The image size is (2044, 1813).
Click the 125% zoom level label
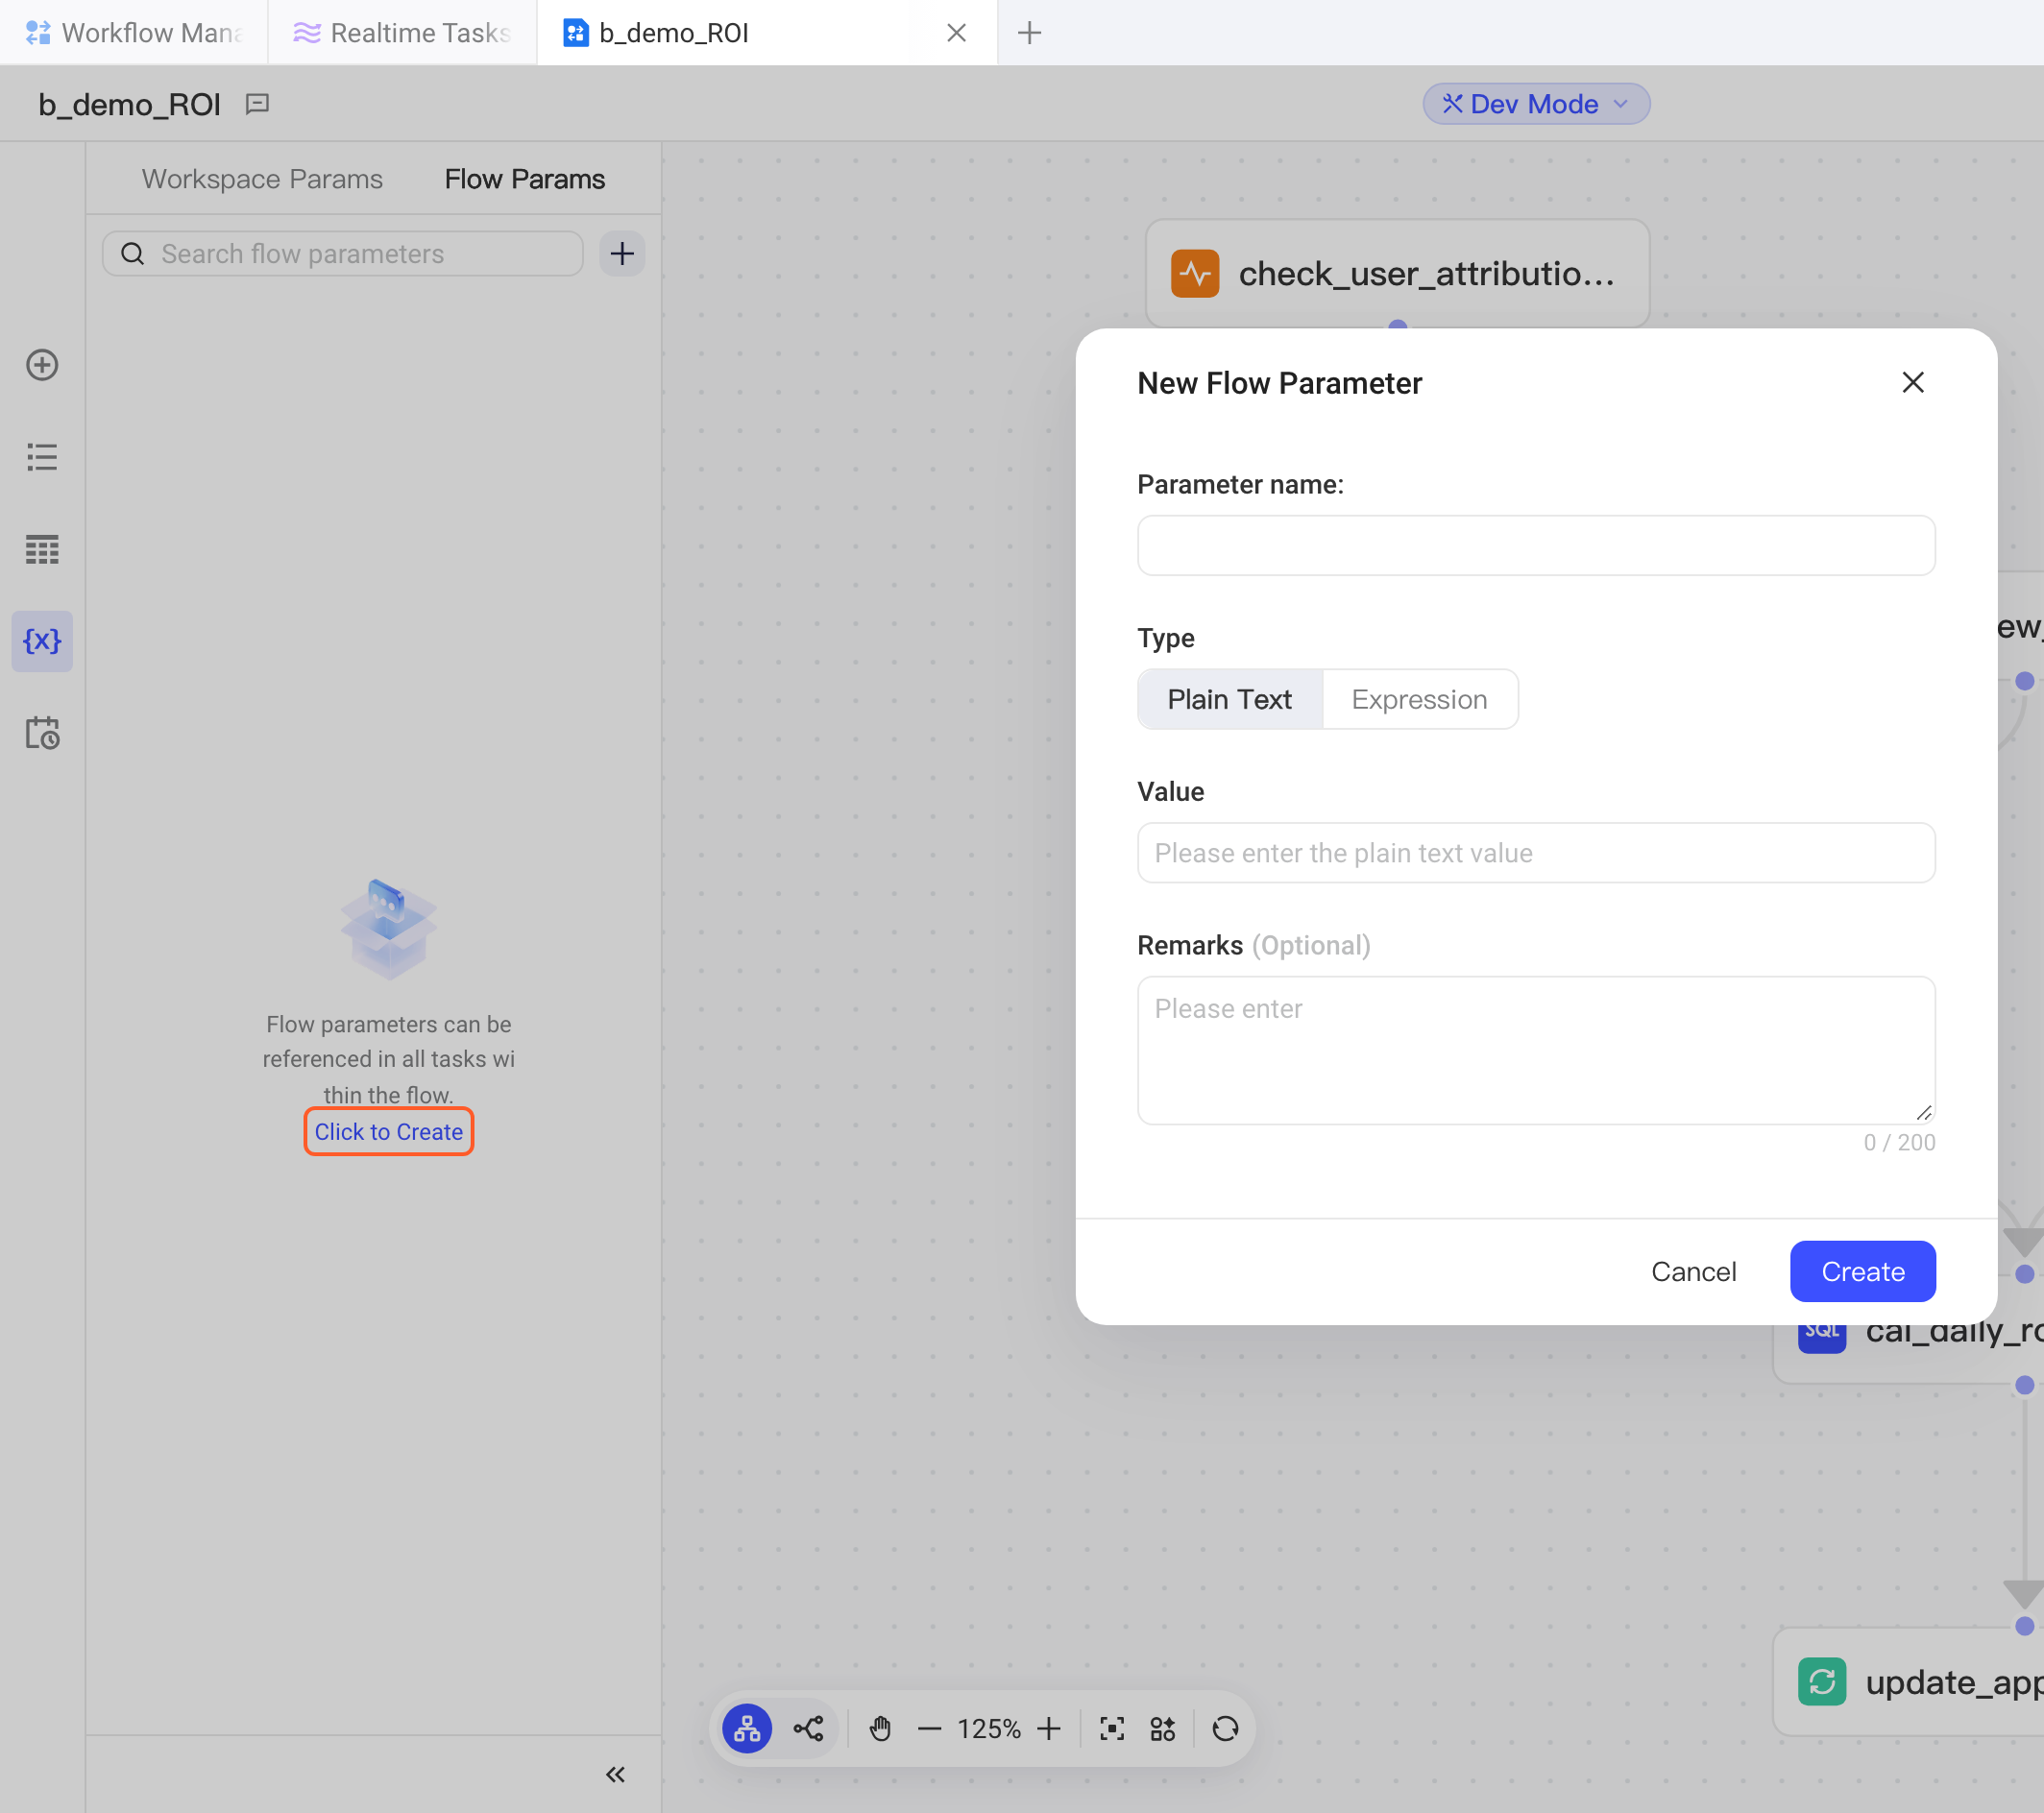tap(989, 1728)
